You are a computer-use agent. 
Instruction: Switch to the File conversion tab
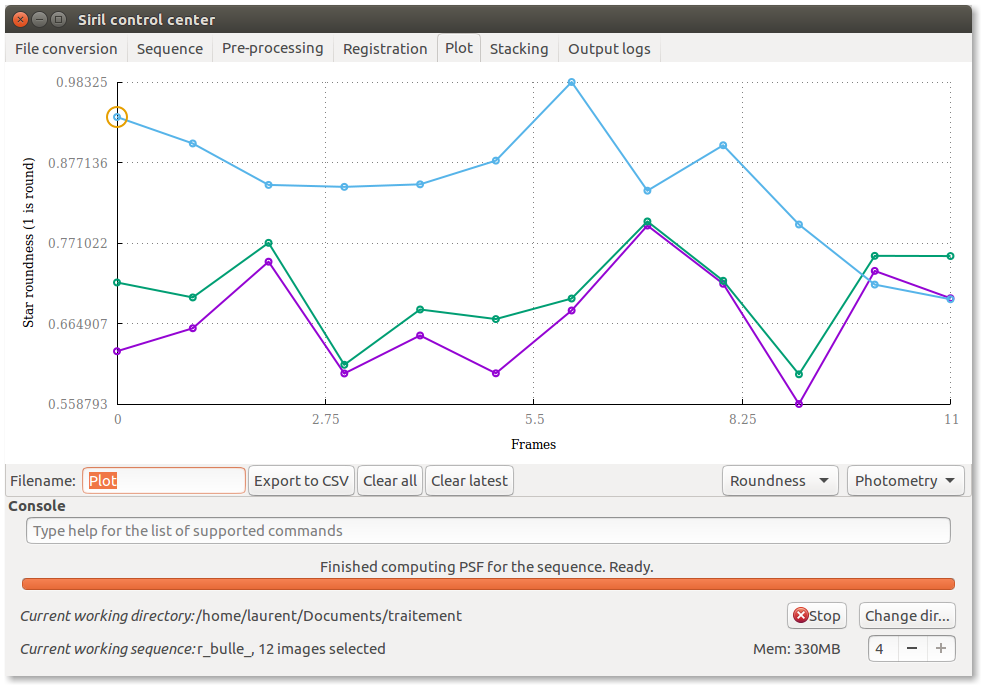66,49
